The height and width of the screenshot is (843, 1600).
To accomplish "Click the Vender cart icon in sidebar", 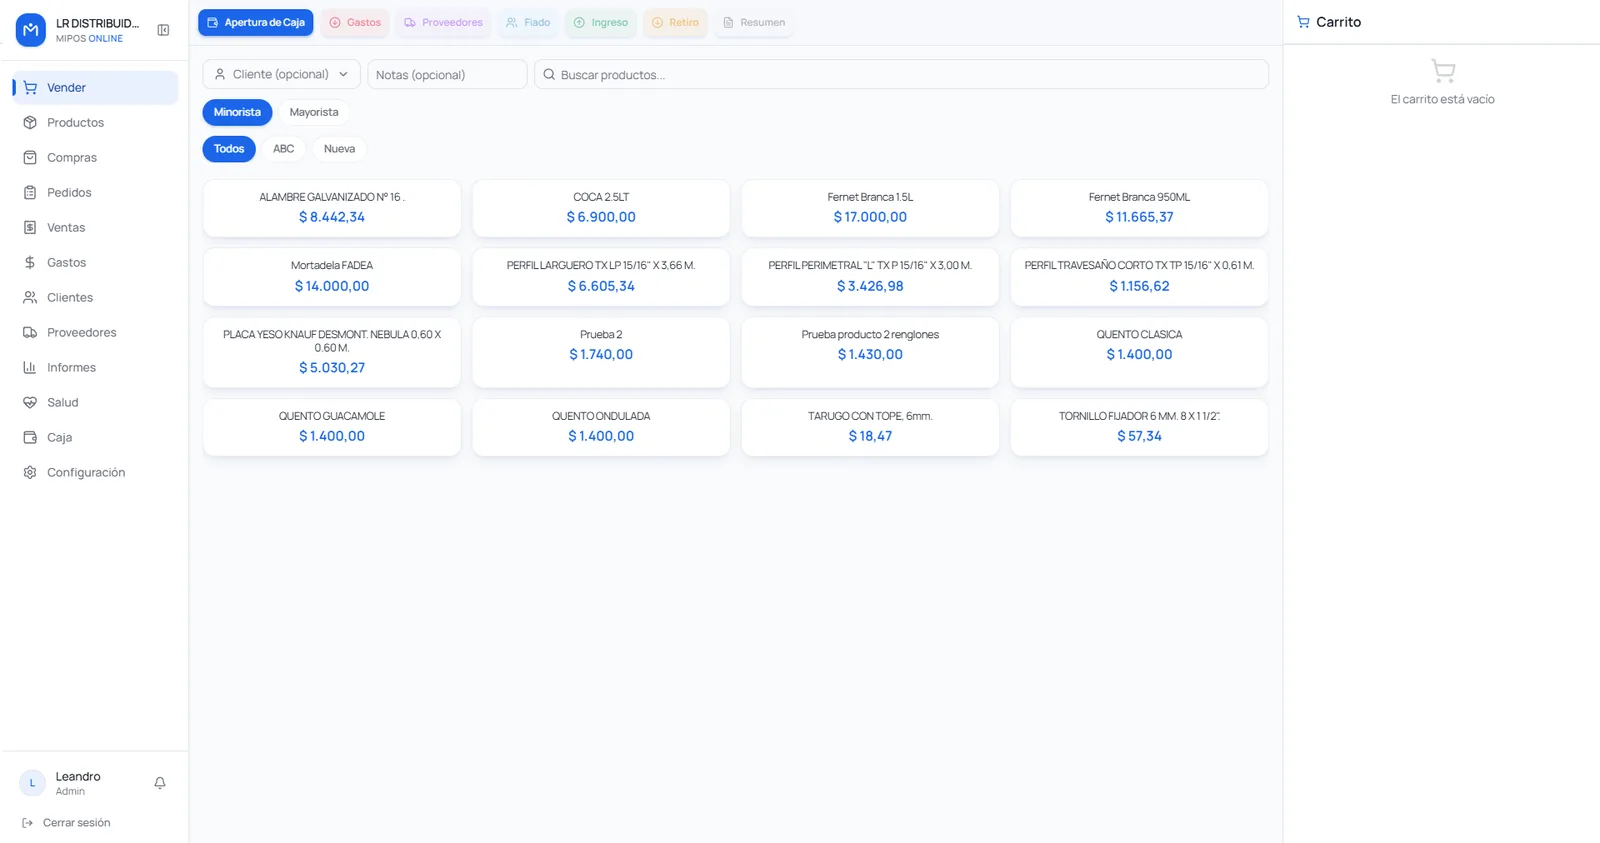I will coord(30,88).
